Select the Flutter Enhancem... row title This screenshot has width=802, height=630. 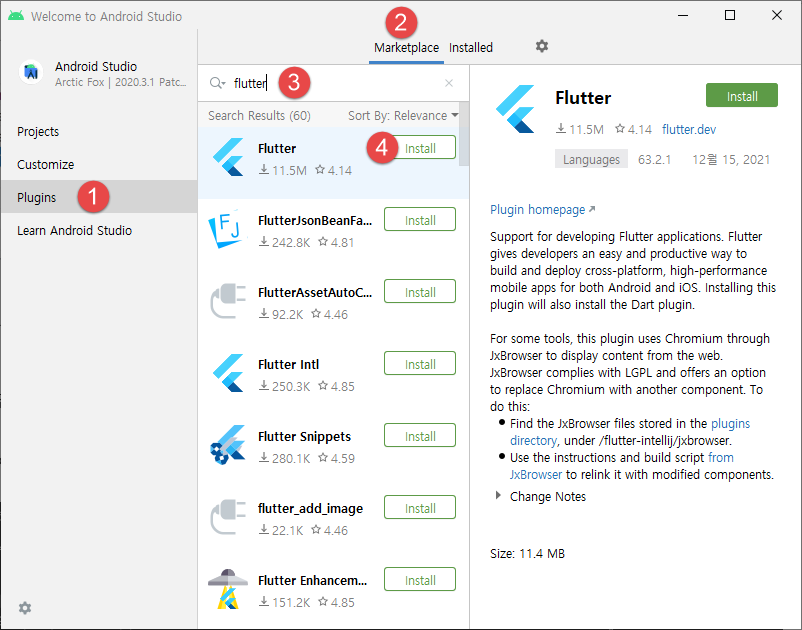click(313, 581)
